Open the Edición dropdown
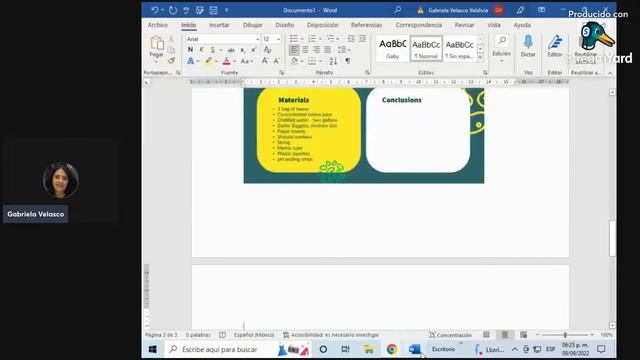The image size is (640, 360). point(502,49)
